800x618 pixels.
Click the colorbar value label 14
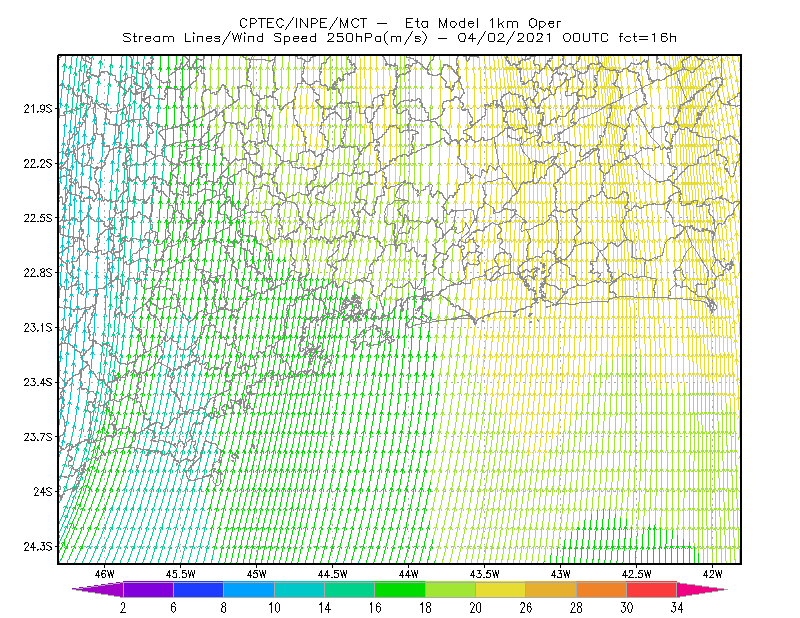[324, 608]
